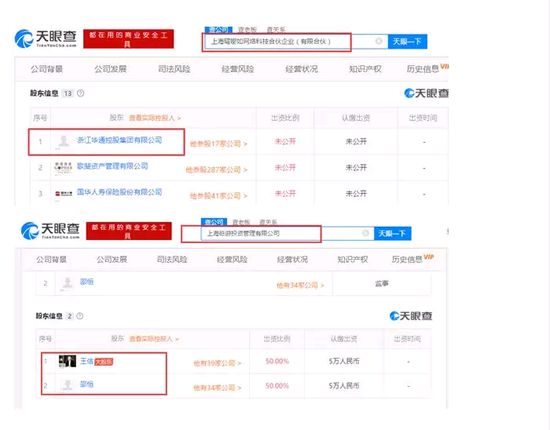The height and width of the screenshot is (430, 550).
Task: Switch to 知识产权 tab in lower page
Action: (x=352, y=260)
